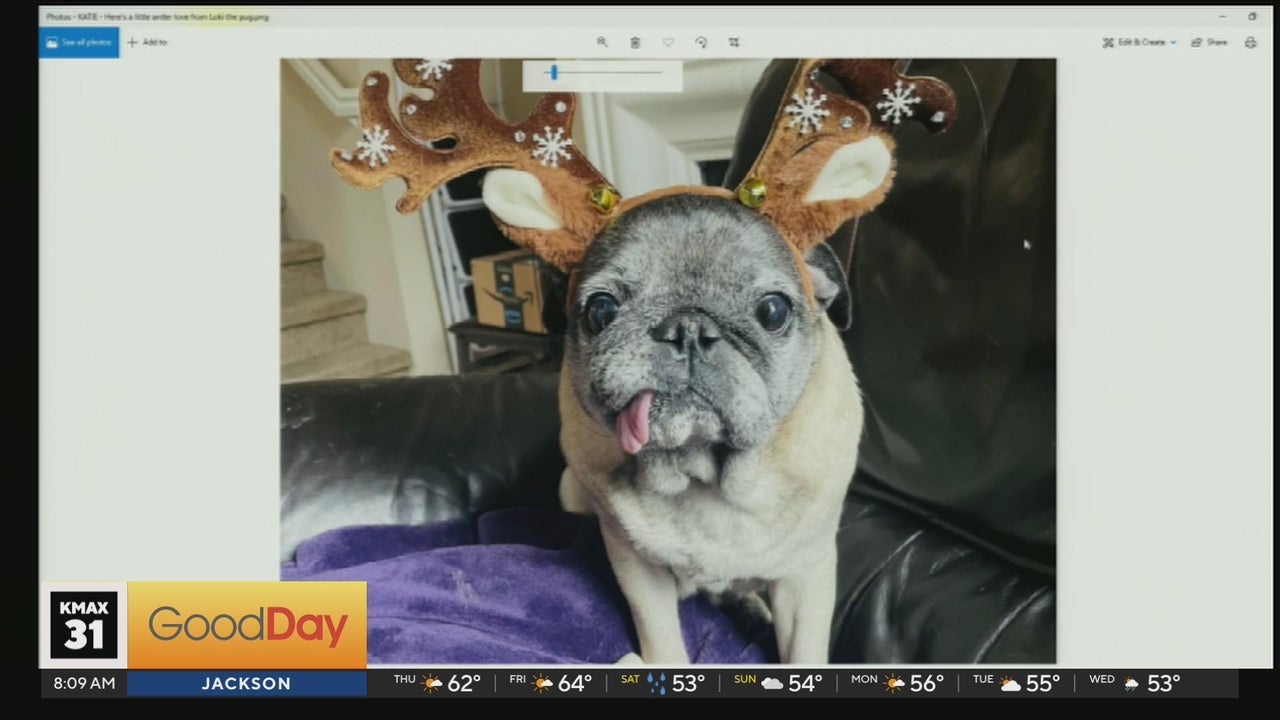Click the See all photos button
The image size is (1280, 720).
point(79,42)
